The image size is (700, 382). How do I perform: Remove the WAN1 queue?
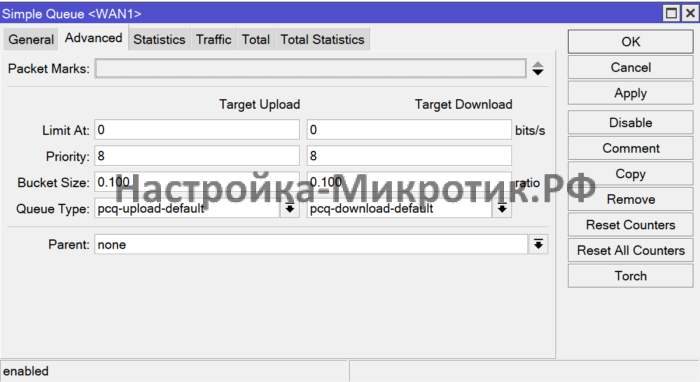tap(630, 199)
